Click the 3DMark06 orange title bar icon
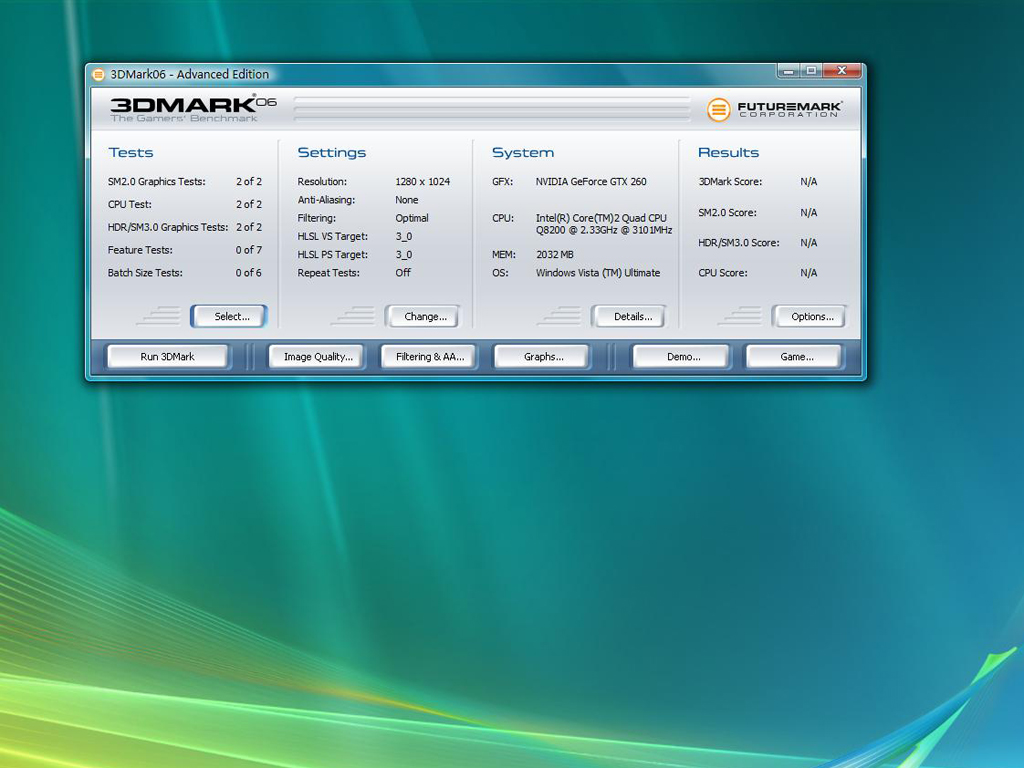Viewport: 1024px width, 768px height. [98, 74]
